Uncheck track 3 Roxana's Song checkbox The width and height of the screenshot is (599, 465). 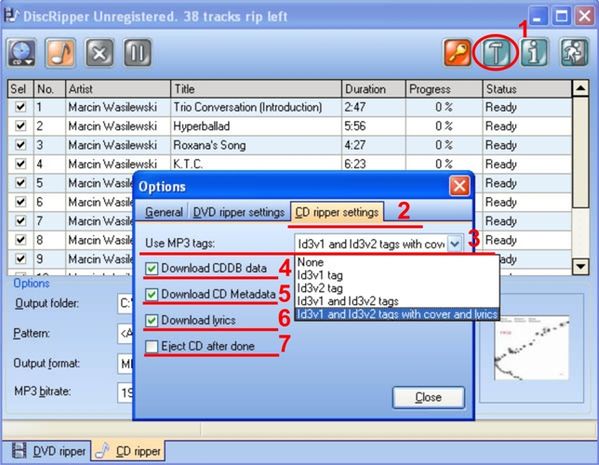point(20,145)
